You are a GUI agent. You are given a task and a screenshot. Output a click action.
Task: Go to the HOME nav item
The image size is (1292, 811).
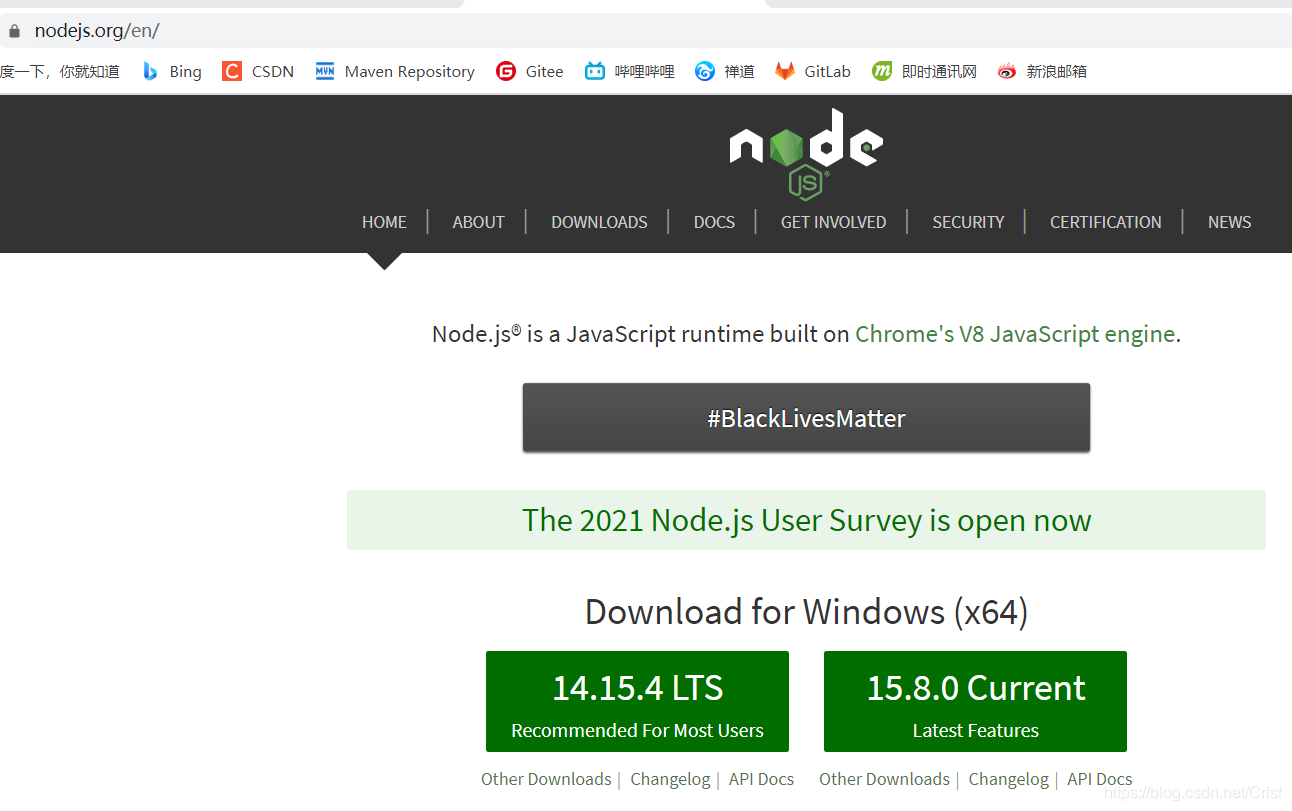pos(384,222)
